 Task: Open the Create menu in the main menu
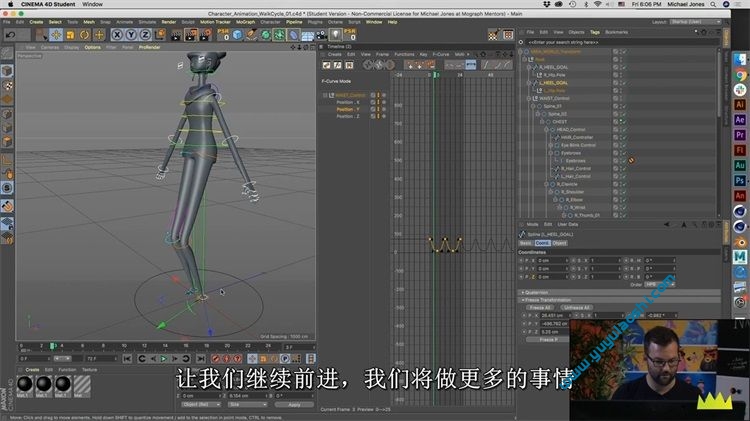coord(36,22)
